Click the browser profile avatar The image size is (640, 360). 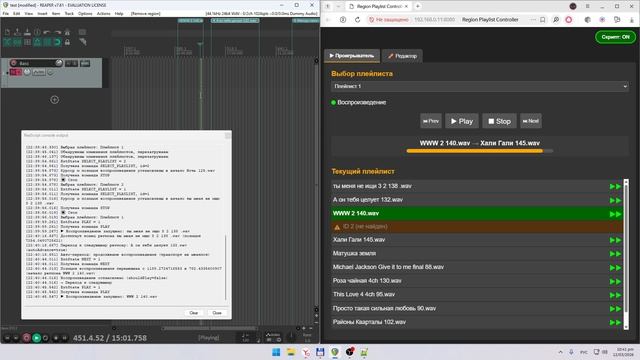pyautogui.click(x=573, y=6)
